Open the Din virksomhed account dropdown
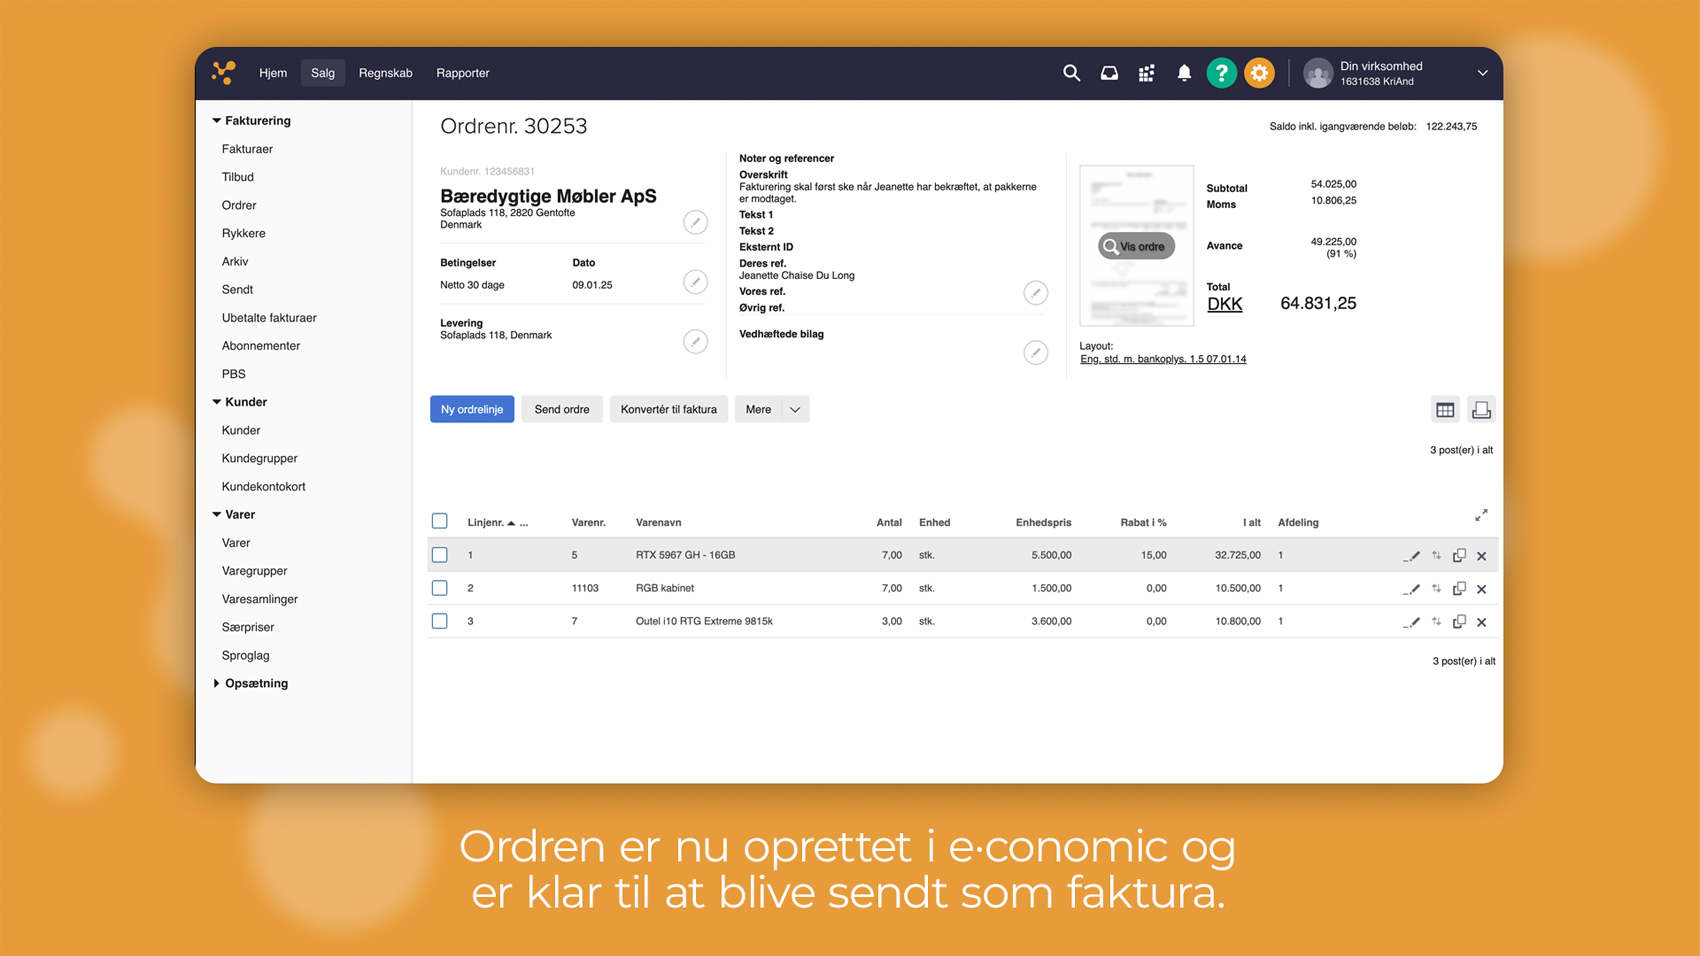The width and height of the screenshot is (1700, 956). point(1482,73)
